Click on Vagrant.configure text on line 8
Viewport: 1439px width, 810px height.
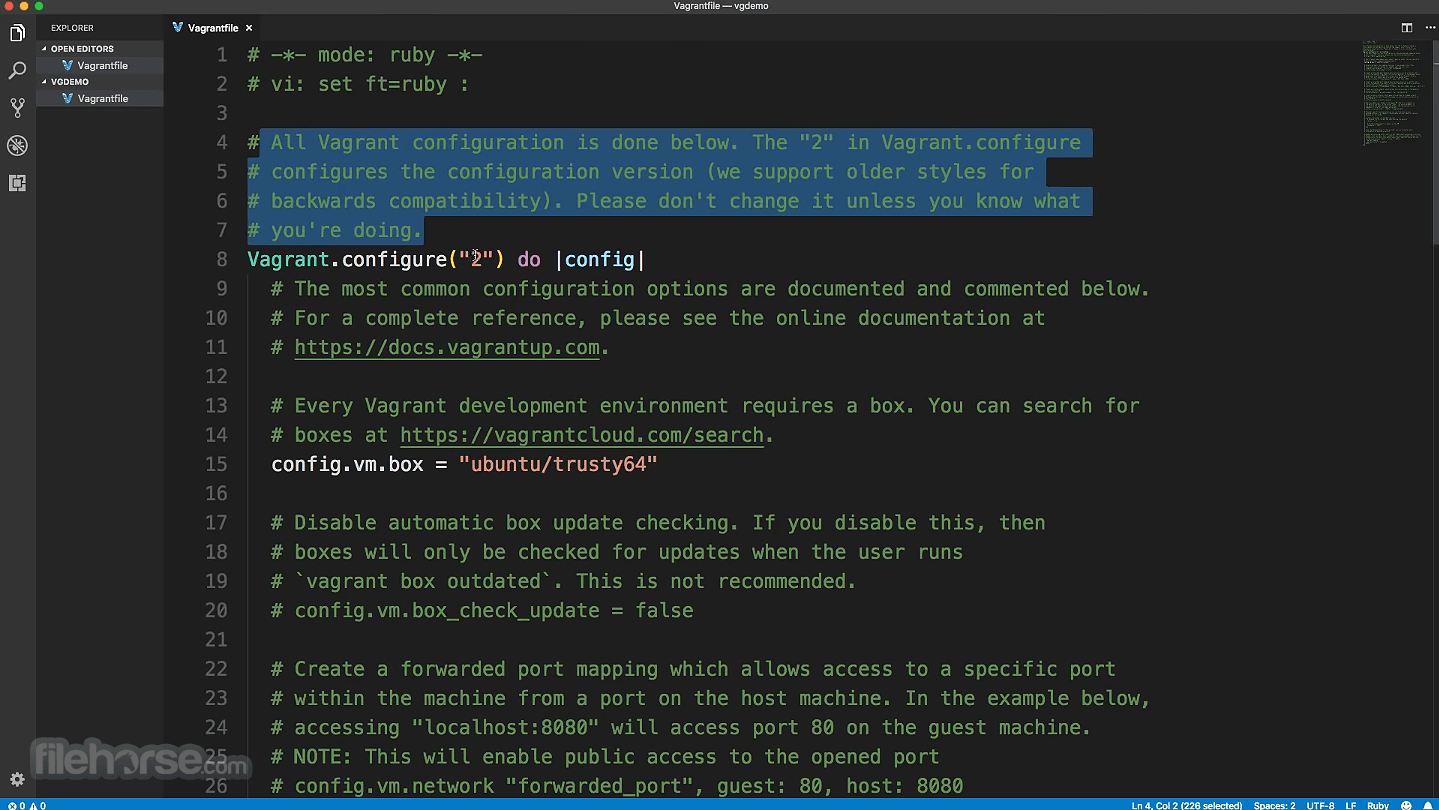point(347,260)
